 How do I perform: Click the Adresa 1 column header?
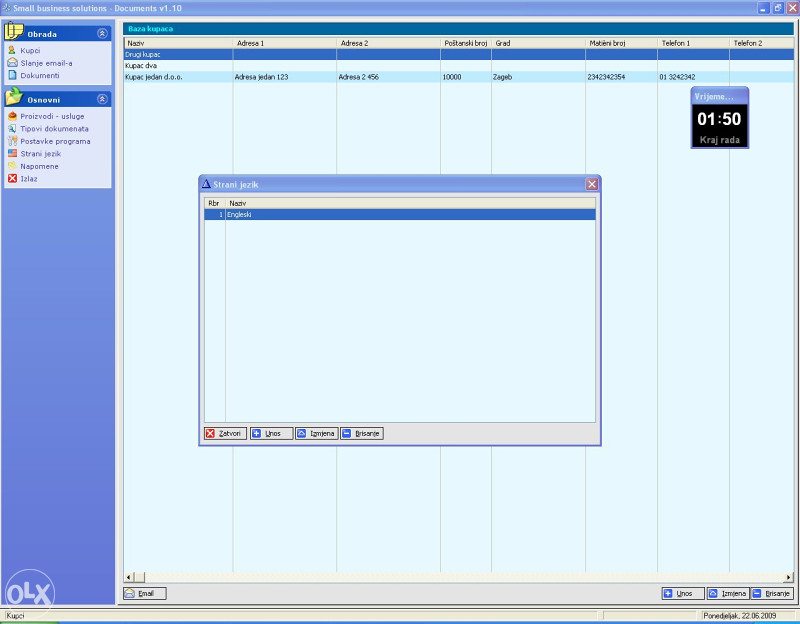(285, 43)
